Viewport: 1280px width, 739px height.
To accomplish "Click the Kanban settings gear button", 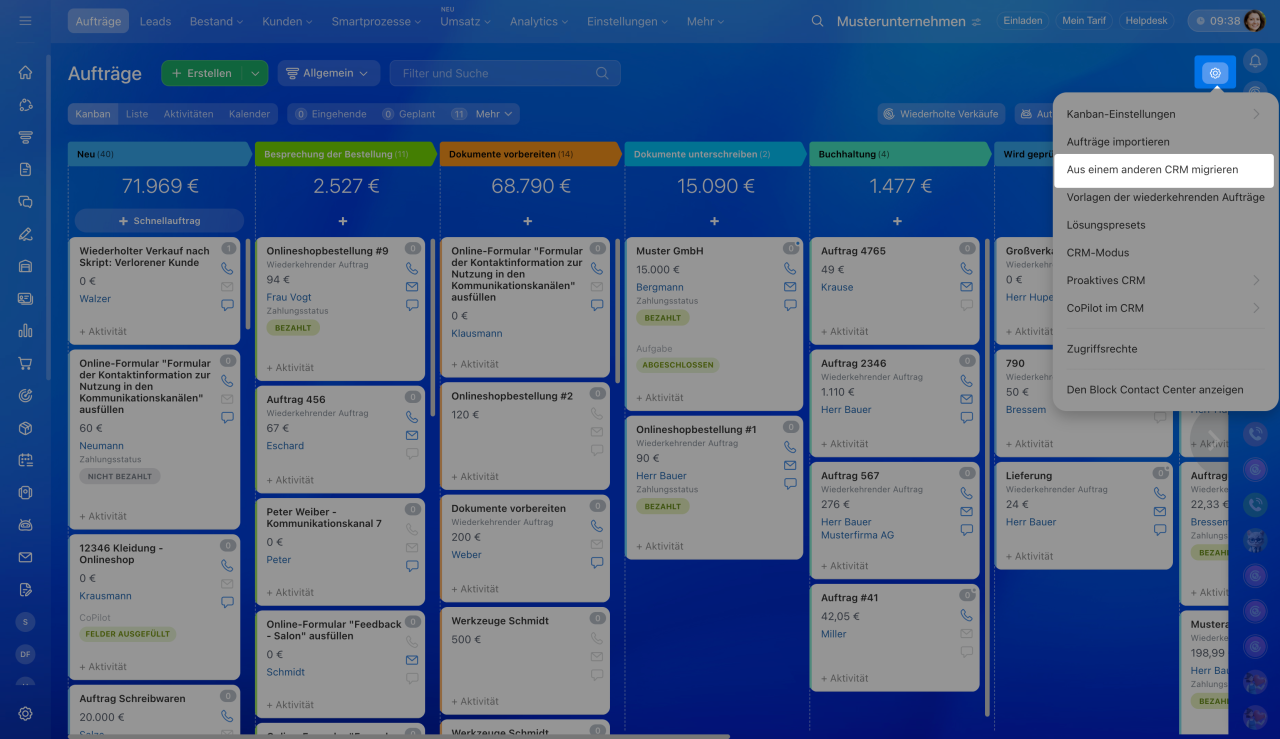I will 1215,72.
